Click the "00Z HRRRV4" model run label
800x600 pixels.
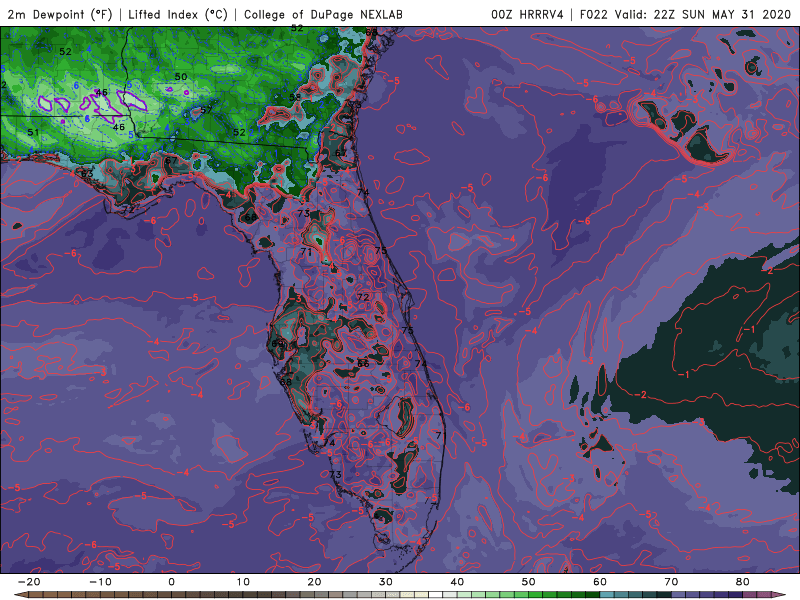pos(527,14)
